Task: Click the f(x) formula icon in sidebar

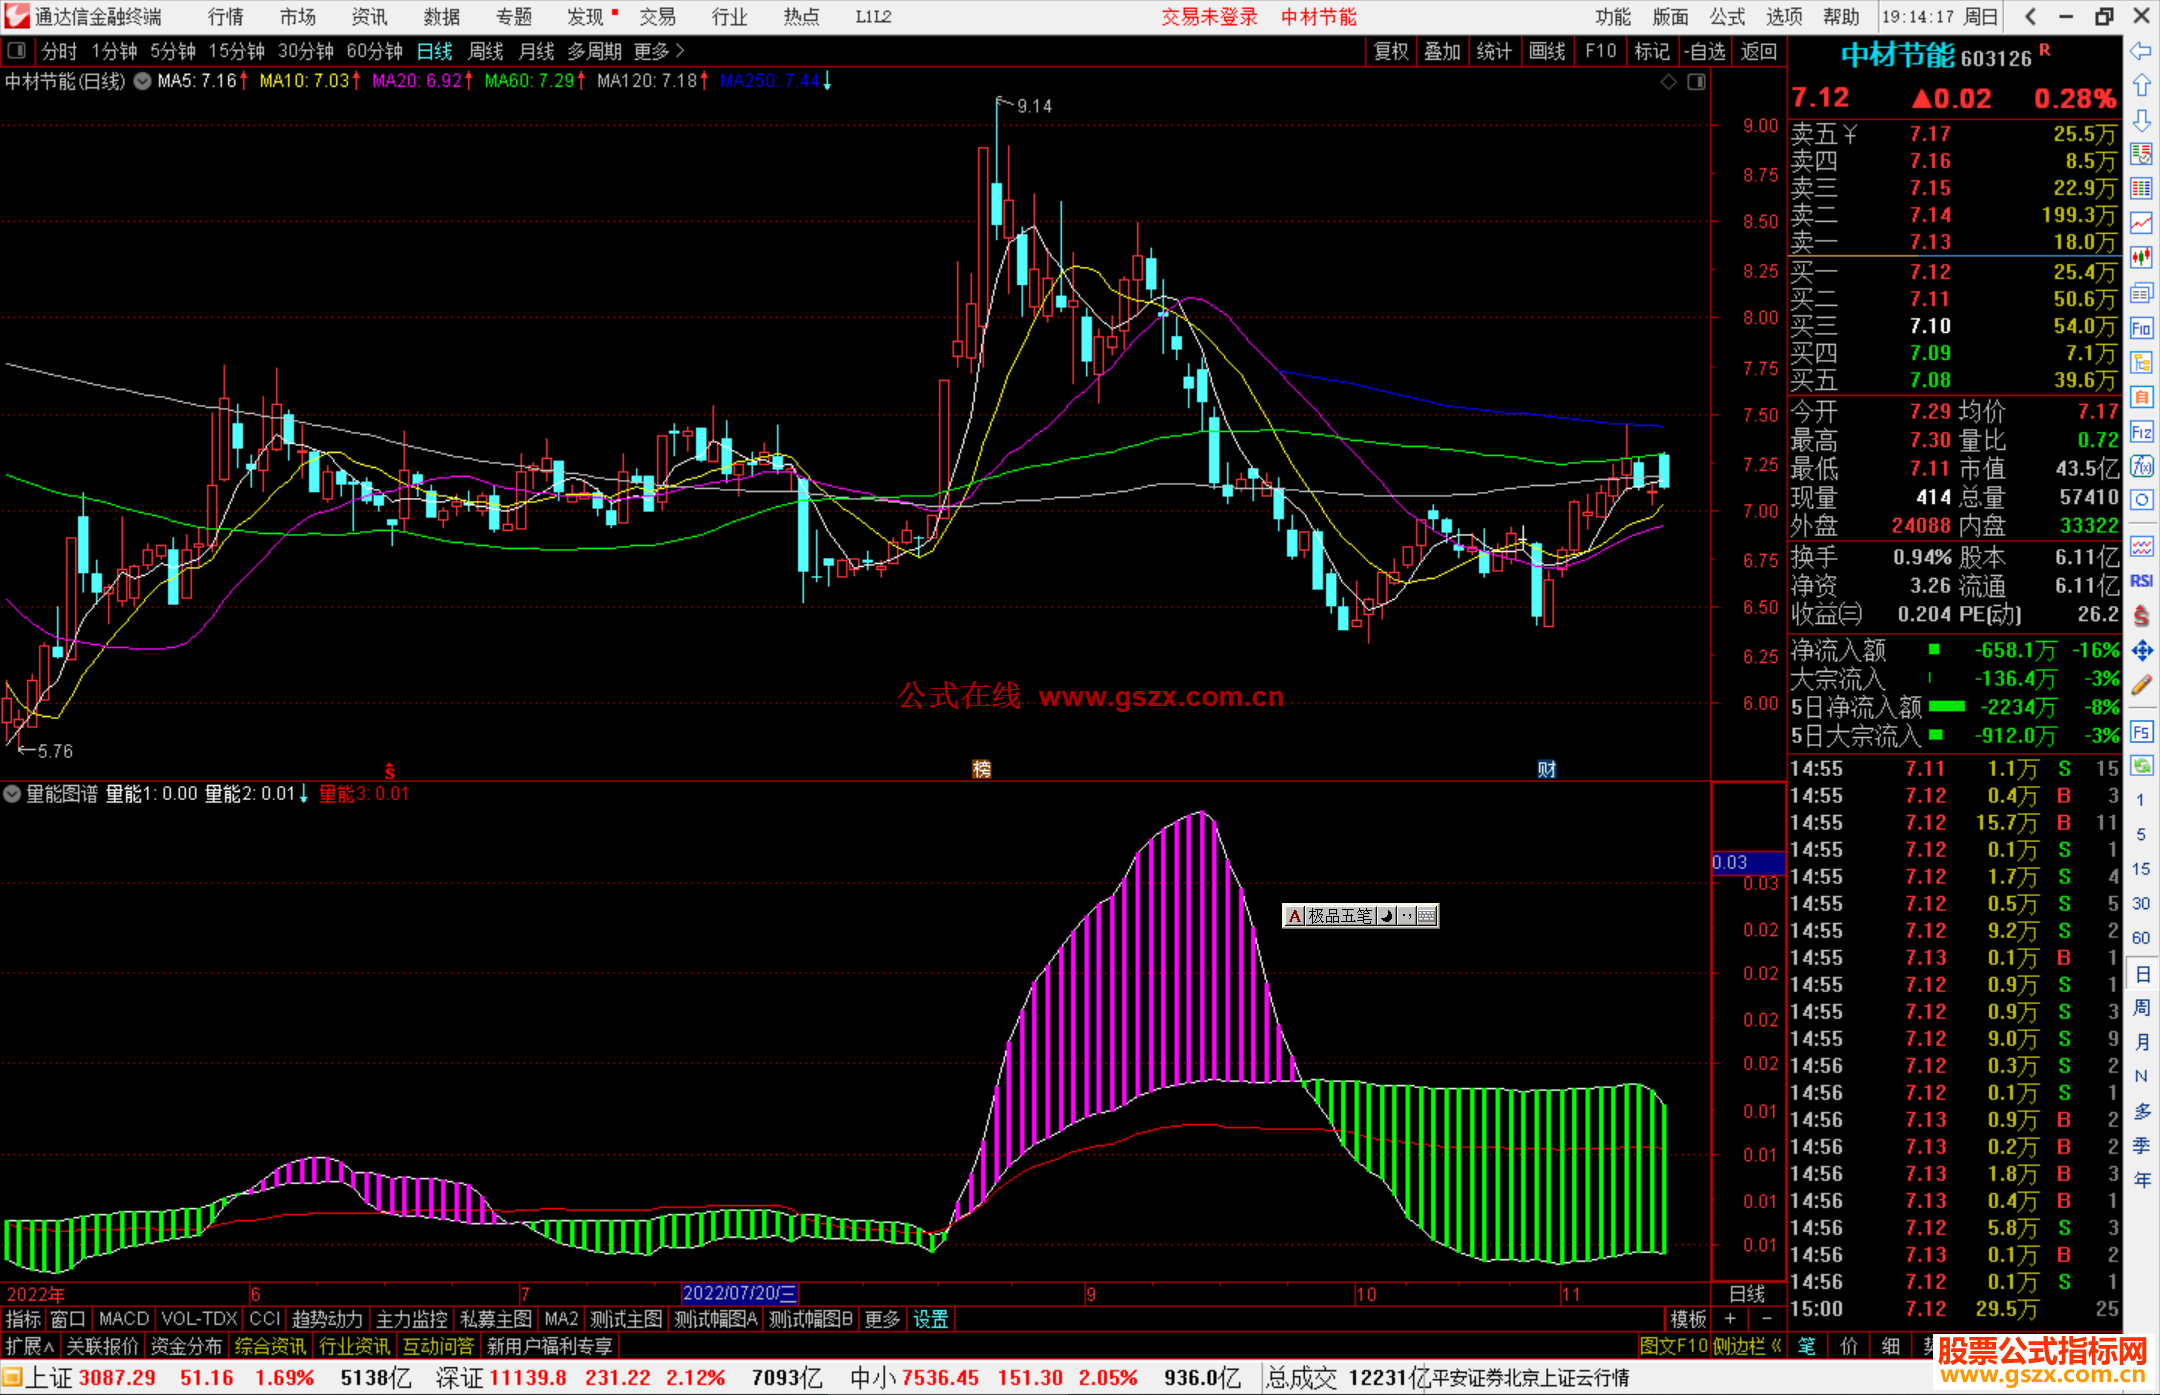Action: 2141,466
